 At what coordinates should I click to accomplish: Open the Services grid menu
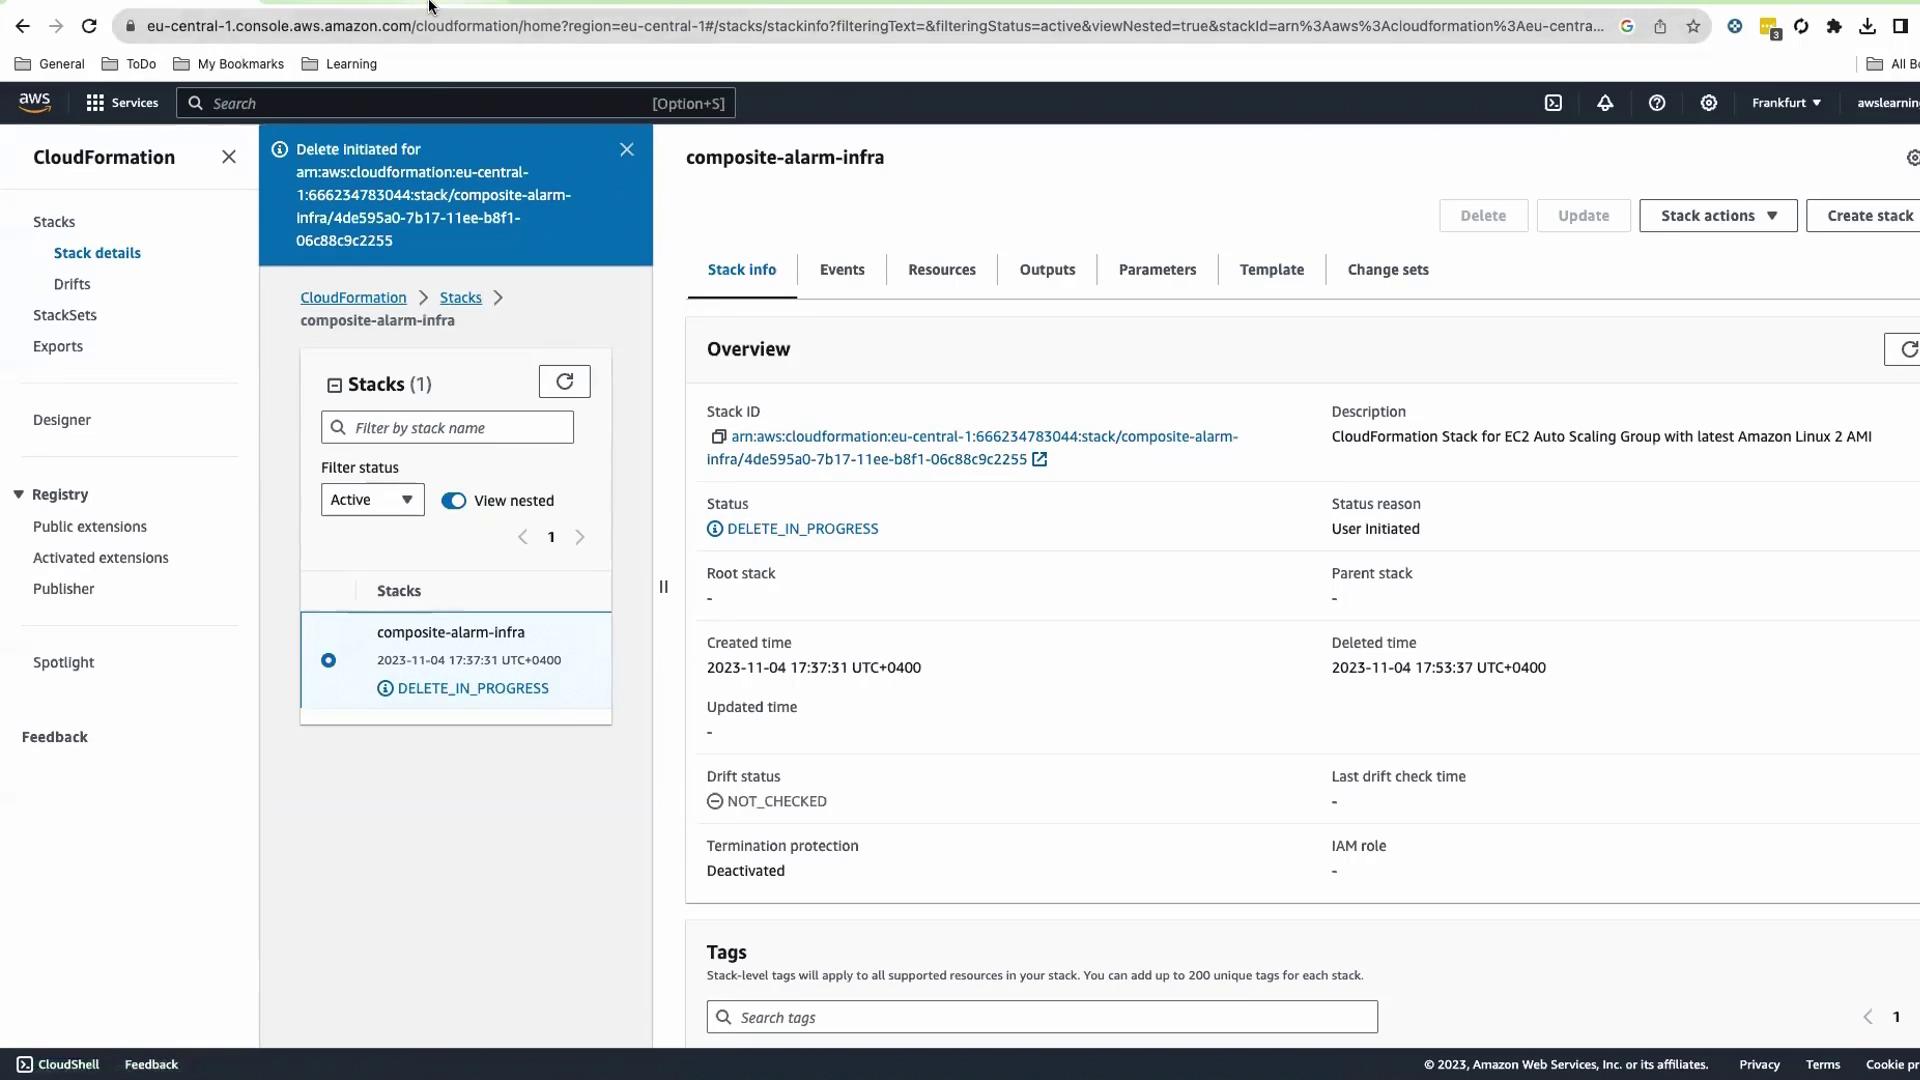(x=122, y=103)
